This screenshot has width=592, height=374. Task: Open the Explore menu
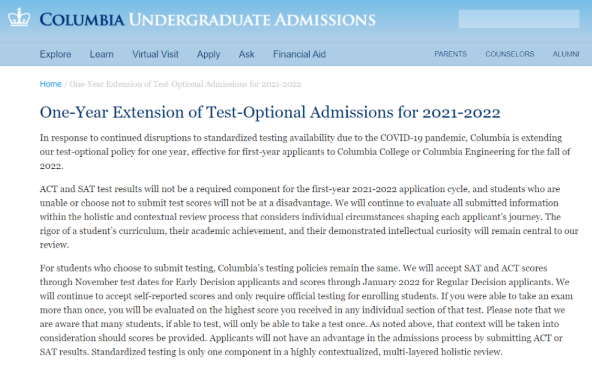coord(56,54)
